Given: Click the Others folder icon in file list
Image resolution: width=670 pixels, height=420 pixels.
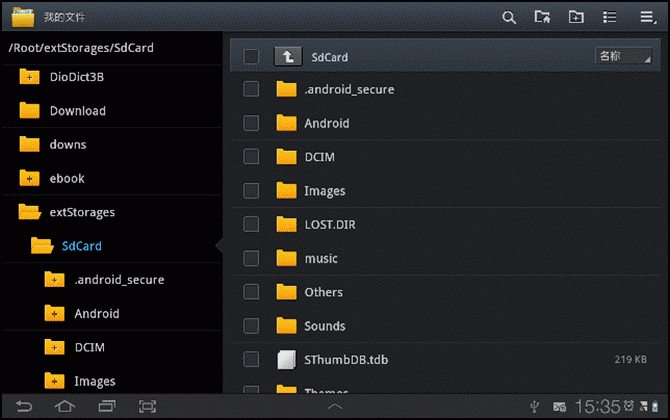Looking at the screenshot, I should click(286, 292).
